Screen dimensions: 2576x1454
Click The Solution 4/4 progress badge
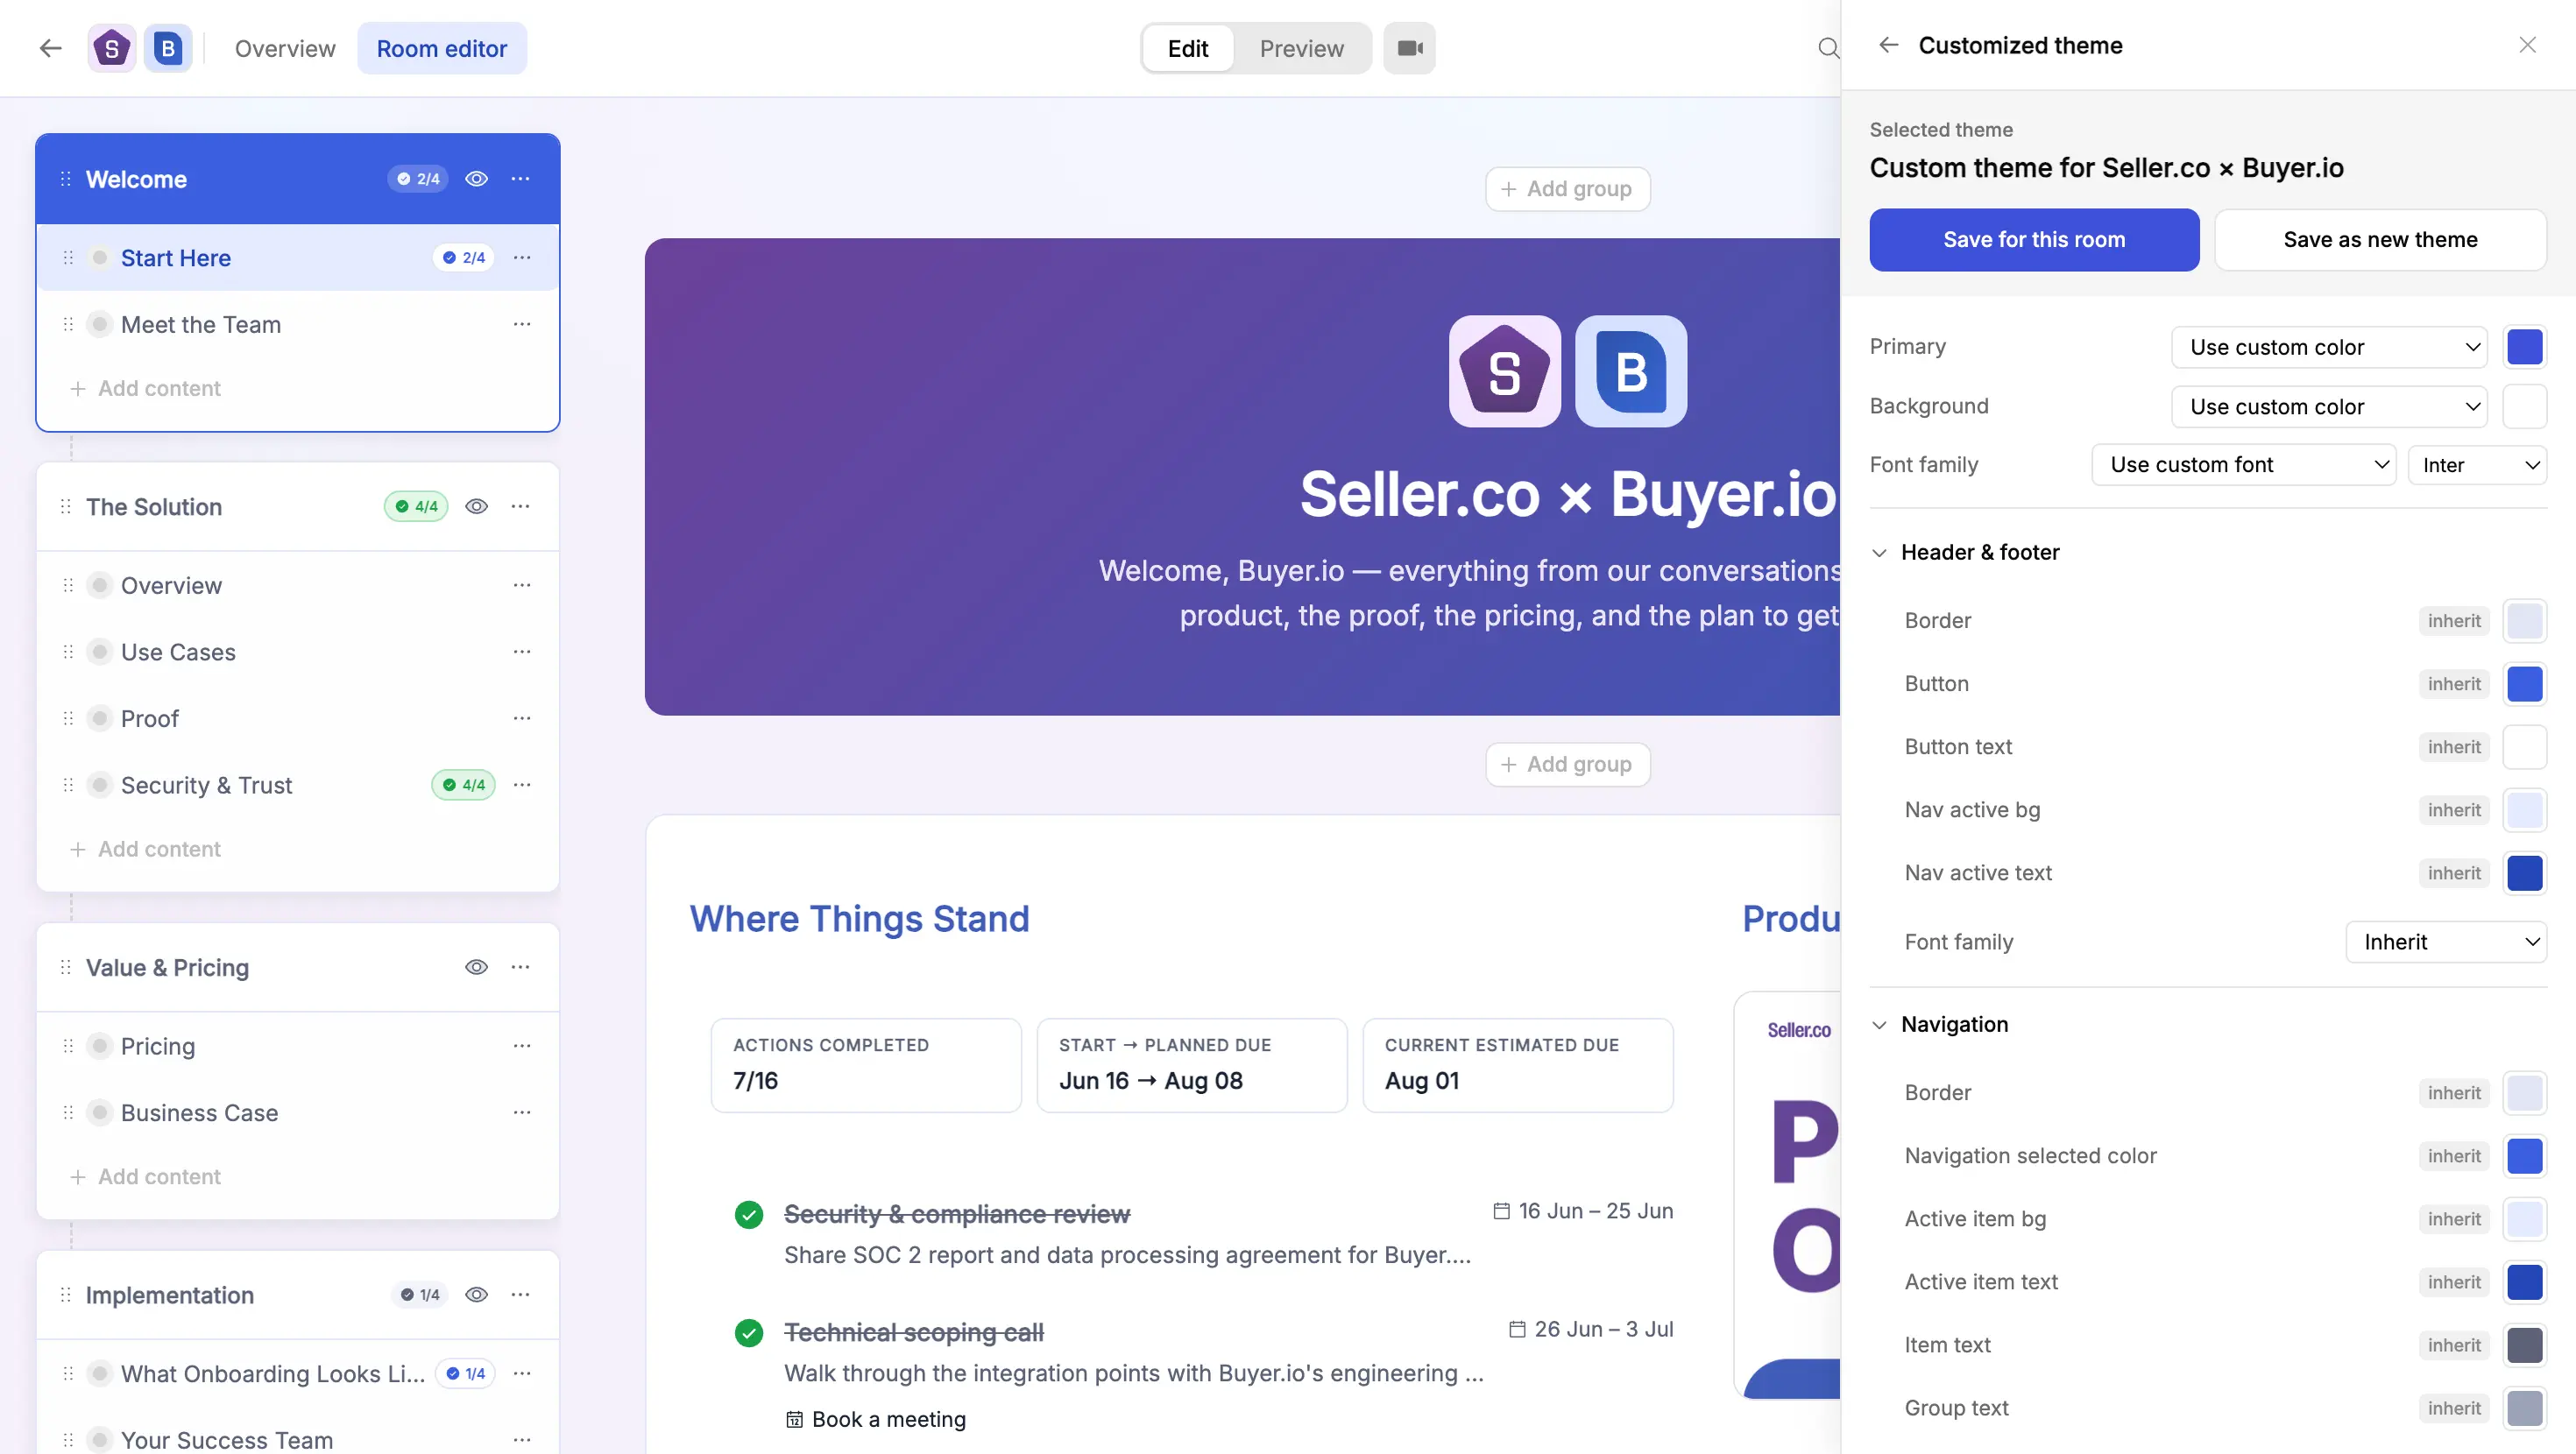coord(416,506)
